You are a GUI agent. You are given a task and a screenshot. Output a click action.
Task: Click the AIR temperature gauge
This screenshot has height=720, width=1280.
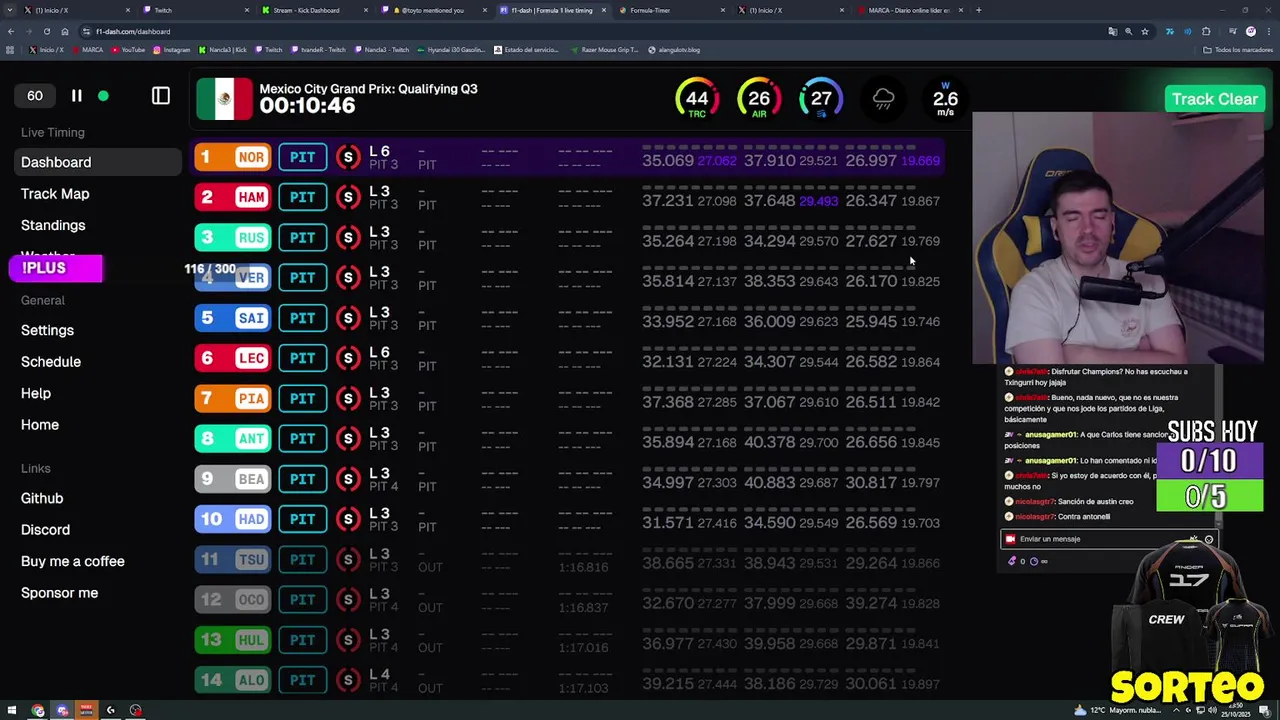[x=759, y=99]
